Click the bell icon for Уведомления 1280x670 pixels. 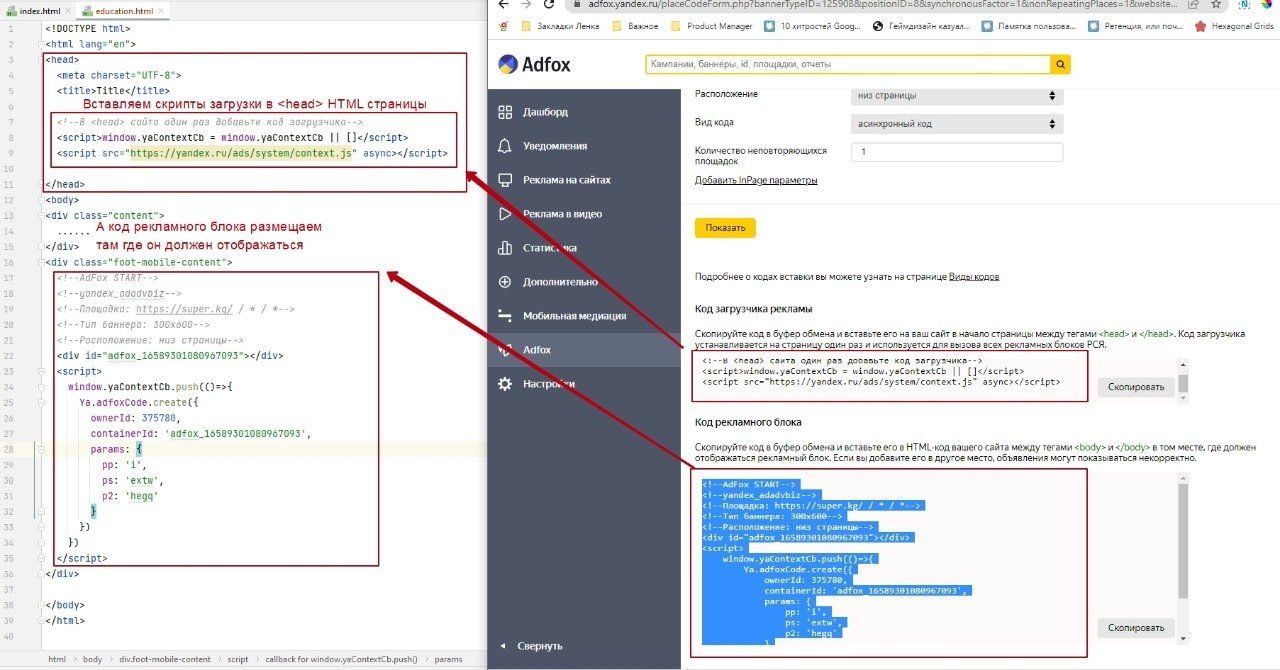pos(505,146)
